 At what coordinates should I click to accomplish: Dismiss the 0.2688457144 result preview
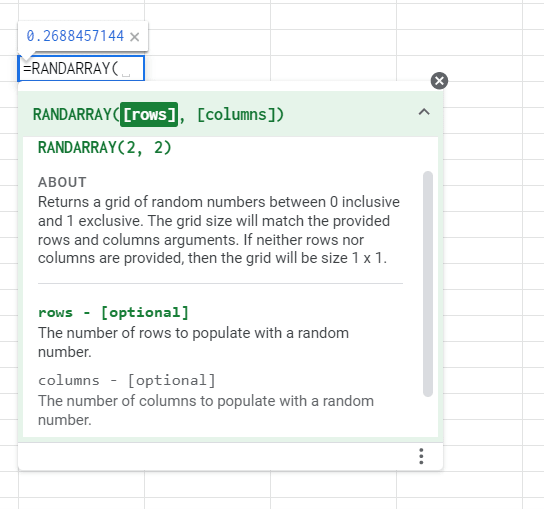(135, 37)
